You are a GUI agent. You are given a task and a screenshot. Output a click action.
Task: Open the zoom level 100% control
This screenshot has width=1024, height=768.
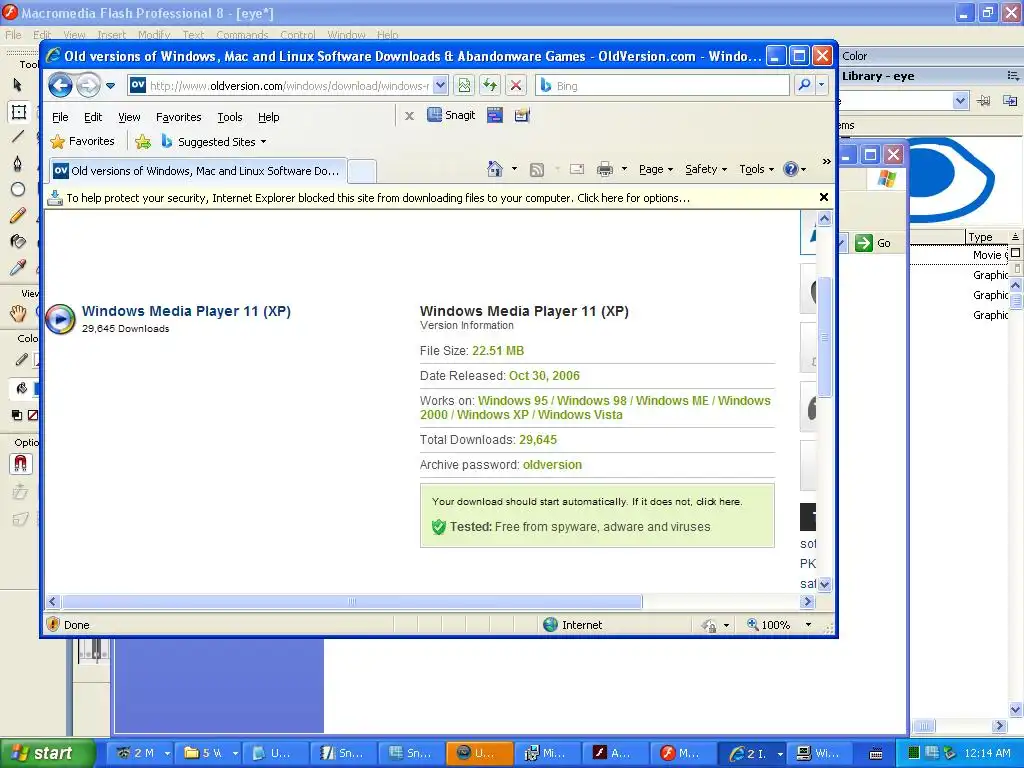778,625
